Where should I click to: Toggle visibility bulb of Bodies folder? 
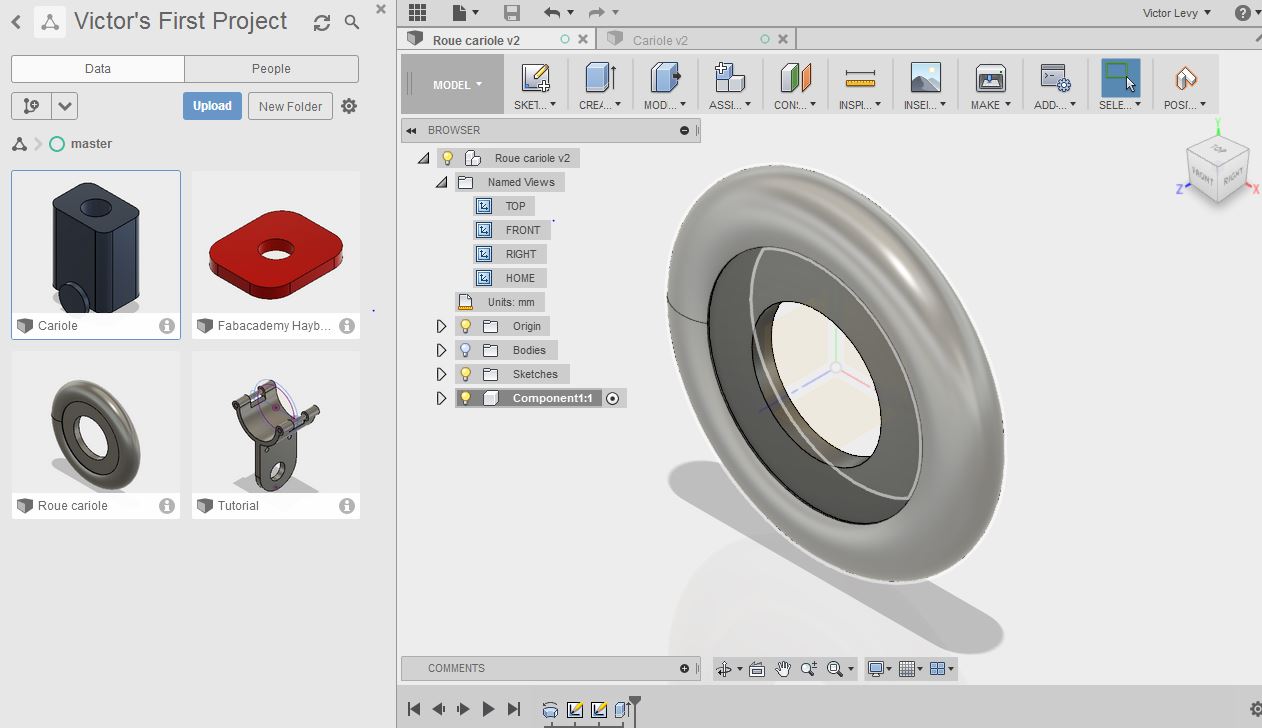click(x=465, y=350)
